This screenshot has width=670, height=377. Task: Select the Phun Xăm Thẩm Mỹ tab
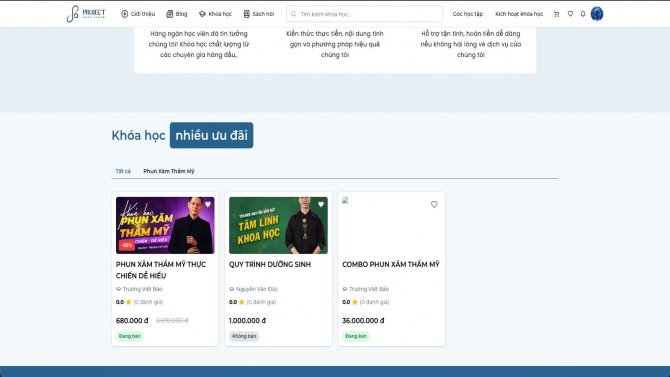pos(168,171)
